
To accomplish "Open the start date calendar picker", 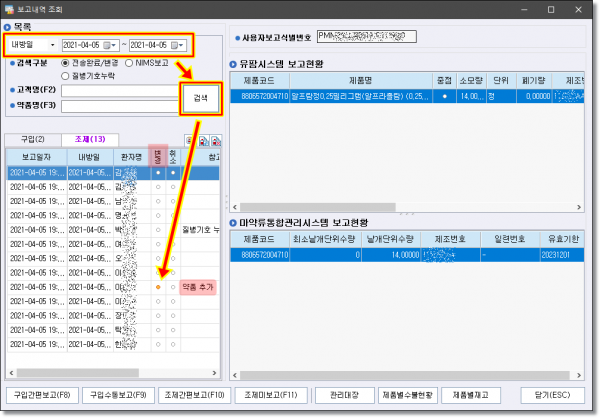I will click(x=112, y=45).
